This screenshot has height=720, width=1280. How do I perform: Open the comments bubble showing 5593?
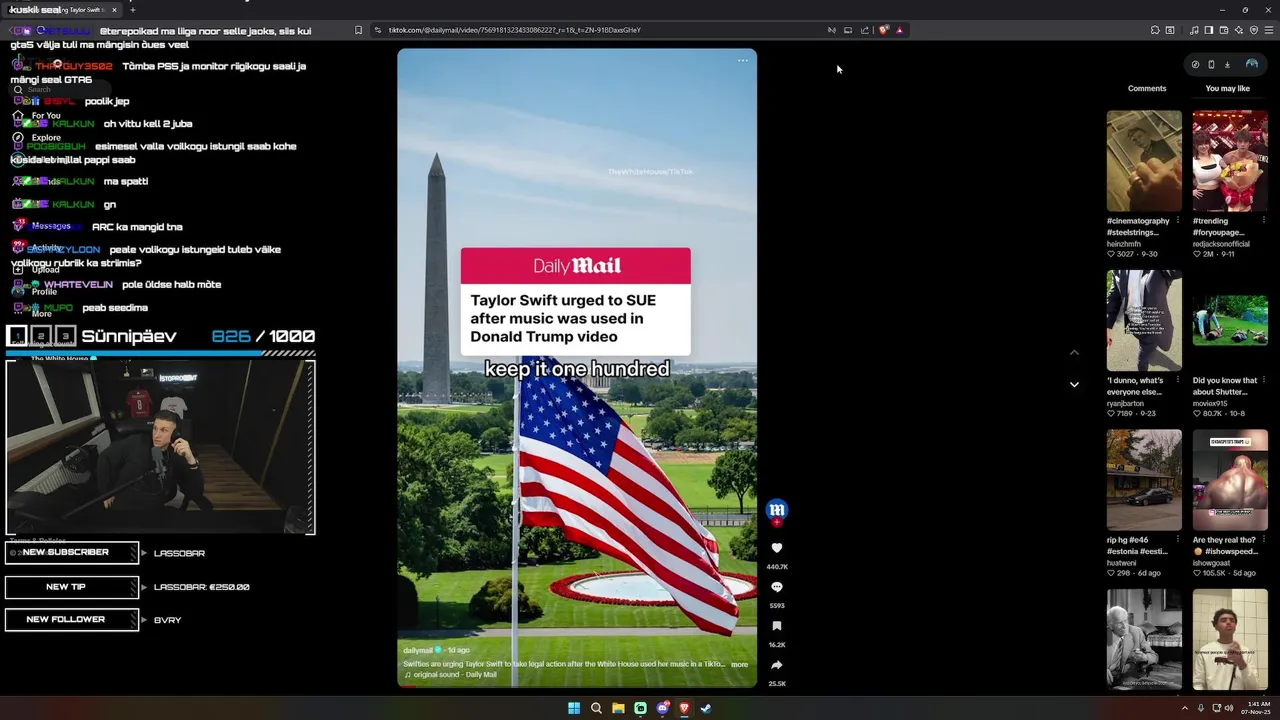pos(777,587)
